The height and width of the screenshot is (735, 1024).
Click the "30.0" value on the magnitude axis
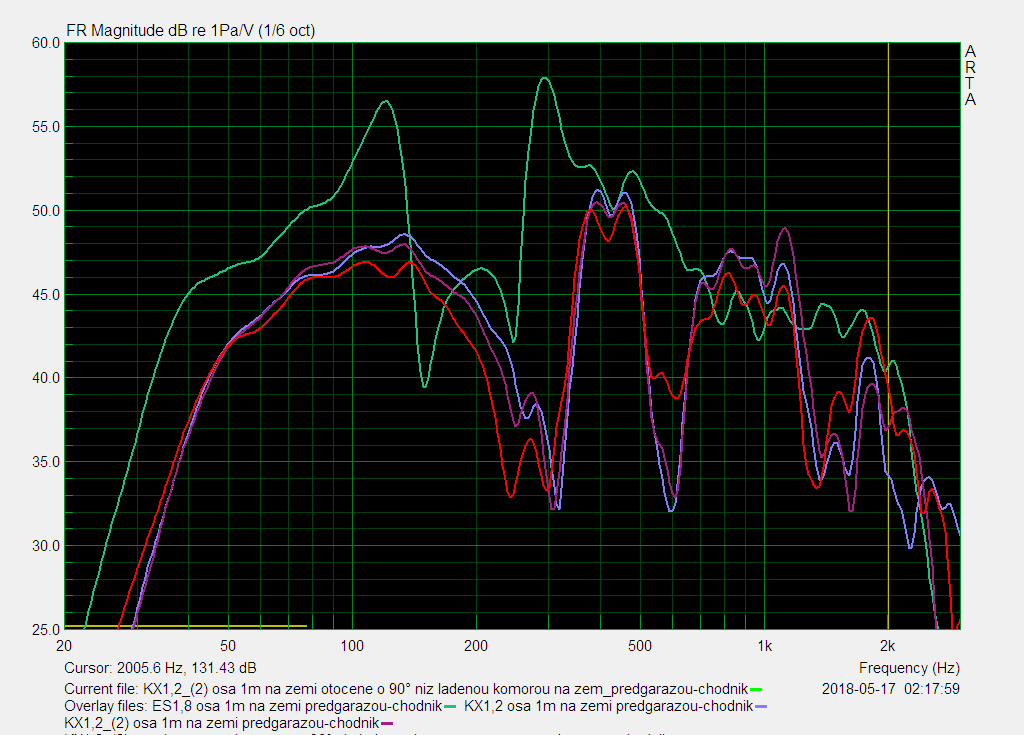tap(46, 546)
